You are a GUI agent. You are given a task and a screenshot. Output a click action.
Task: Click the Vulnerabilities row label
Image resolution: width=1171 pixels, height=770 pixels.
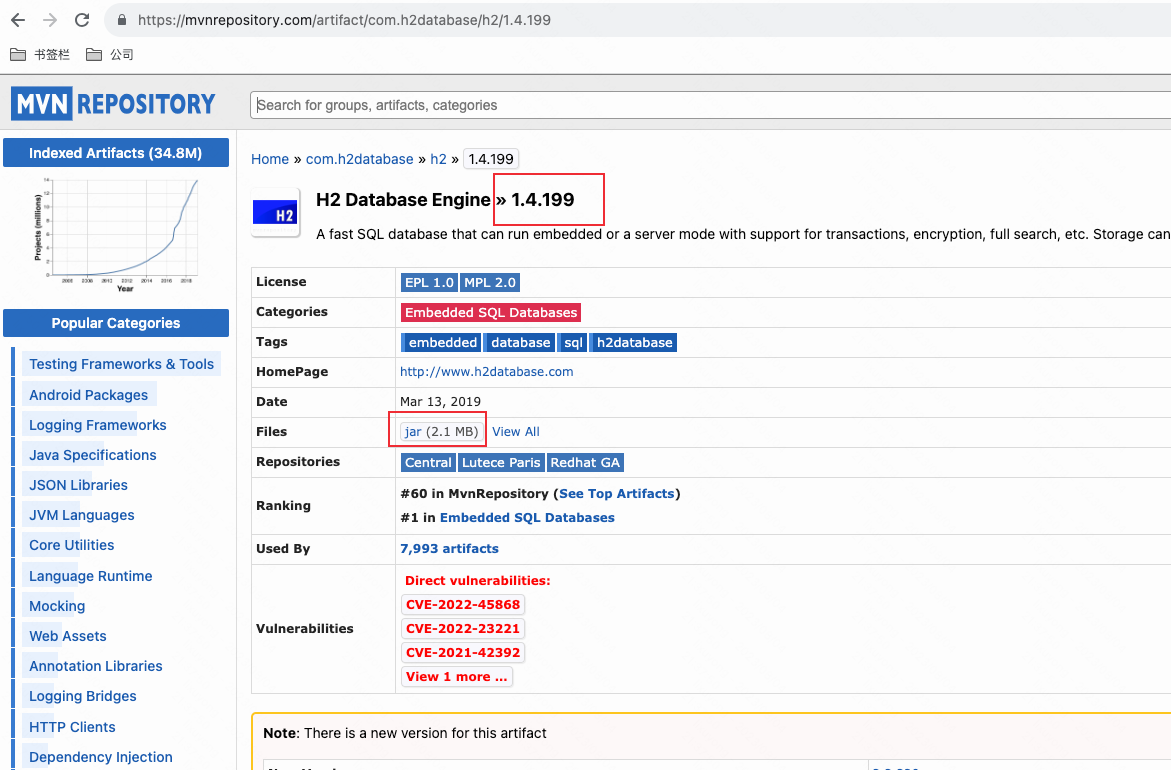click(x=305, y=629)
